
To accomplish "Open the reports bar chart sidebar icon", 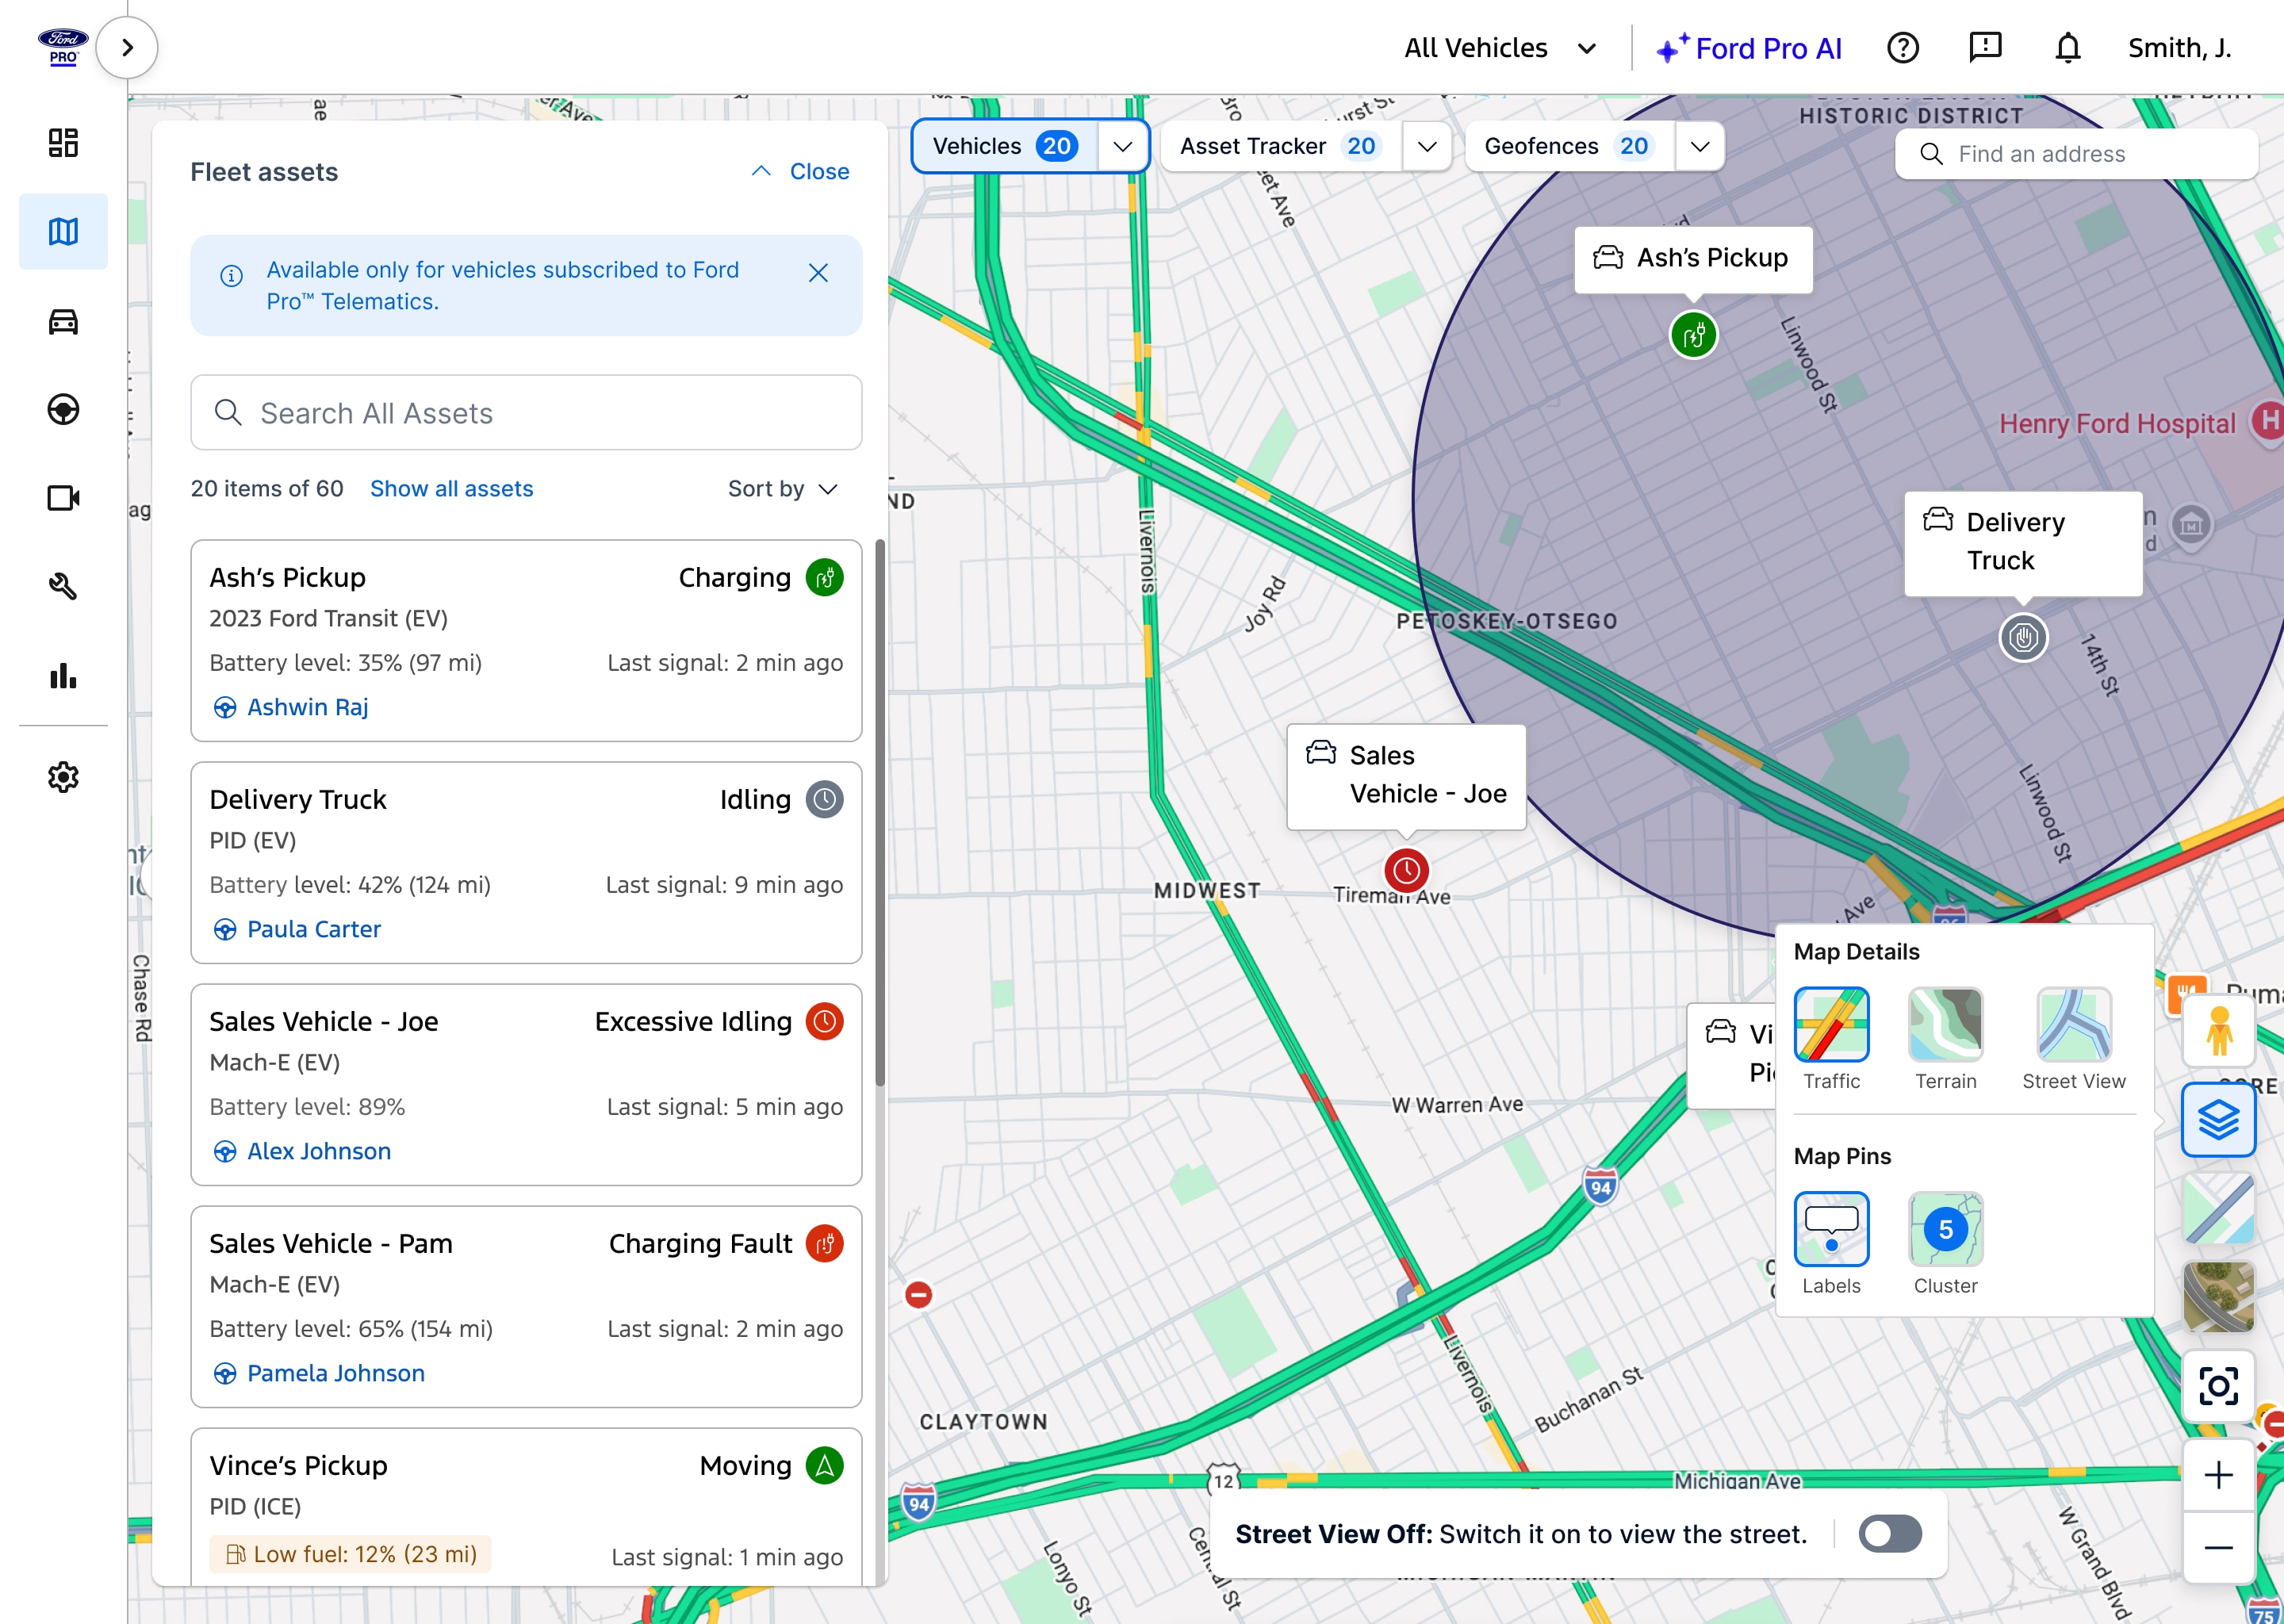I will click(x=63, y=675).
